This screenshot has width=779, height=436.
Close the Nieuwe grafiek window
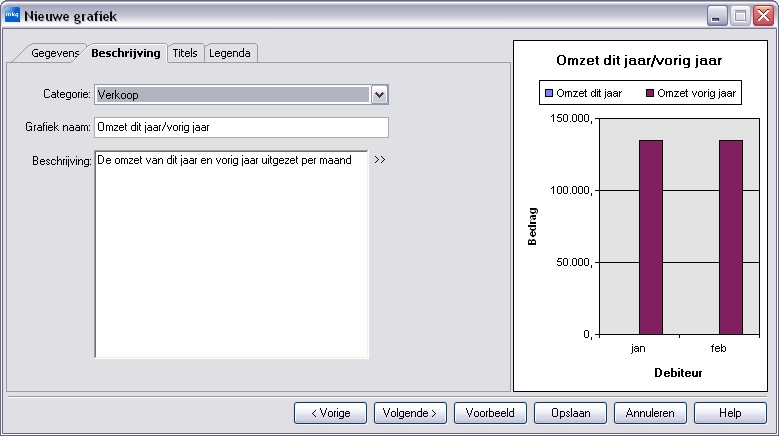pos(763,16)
